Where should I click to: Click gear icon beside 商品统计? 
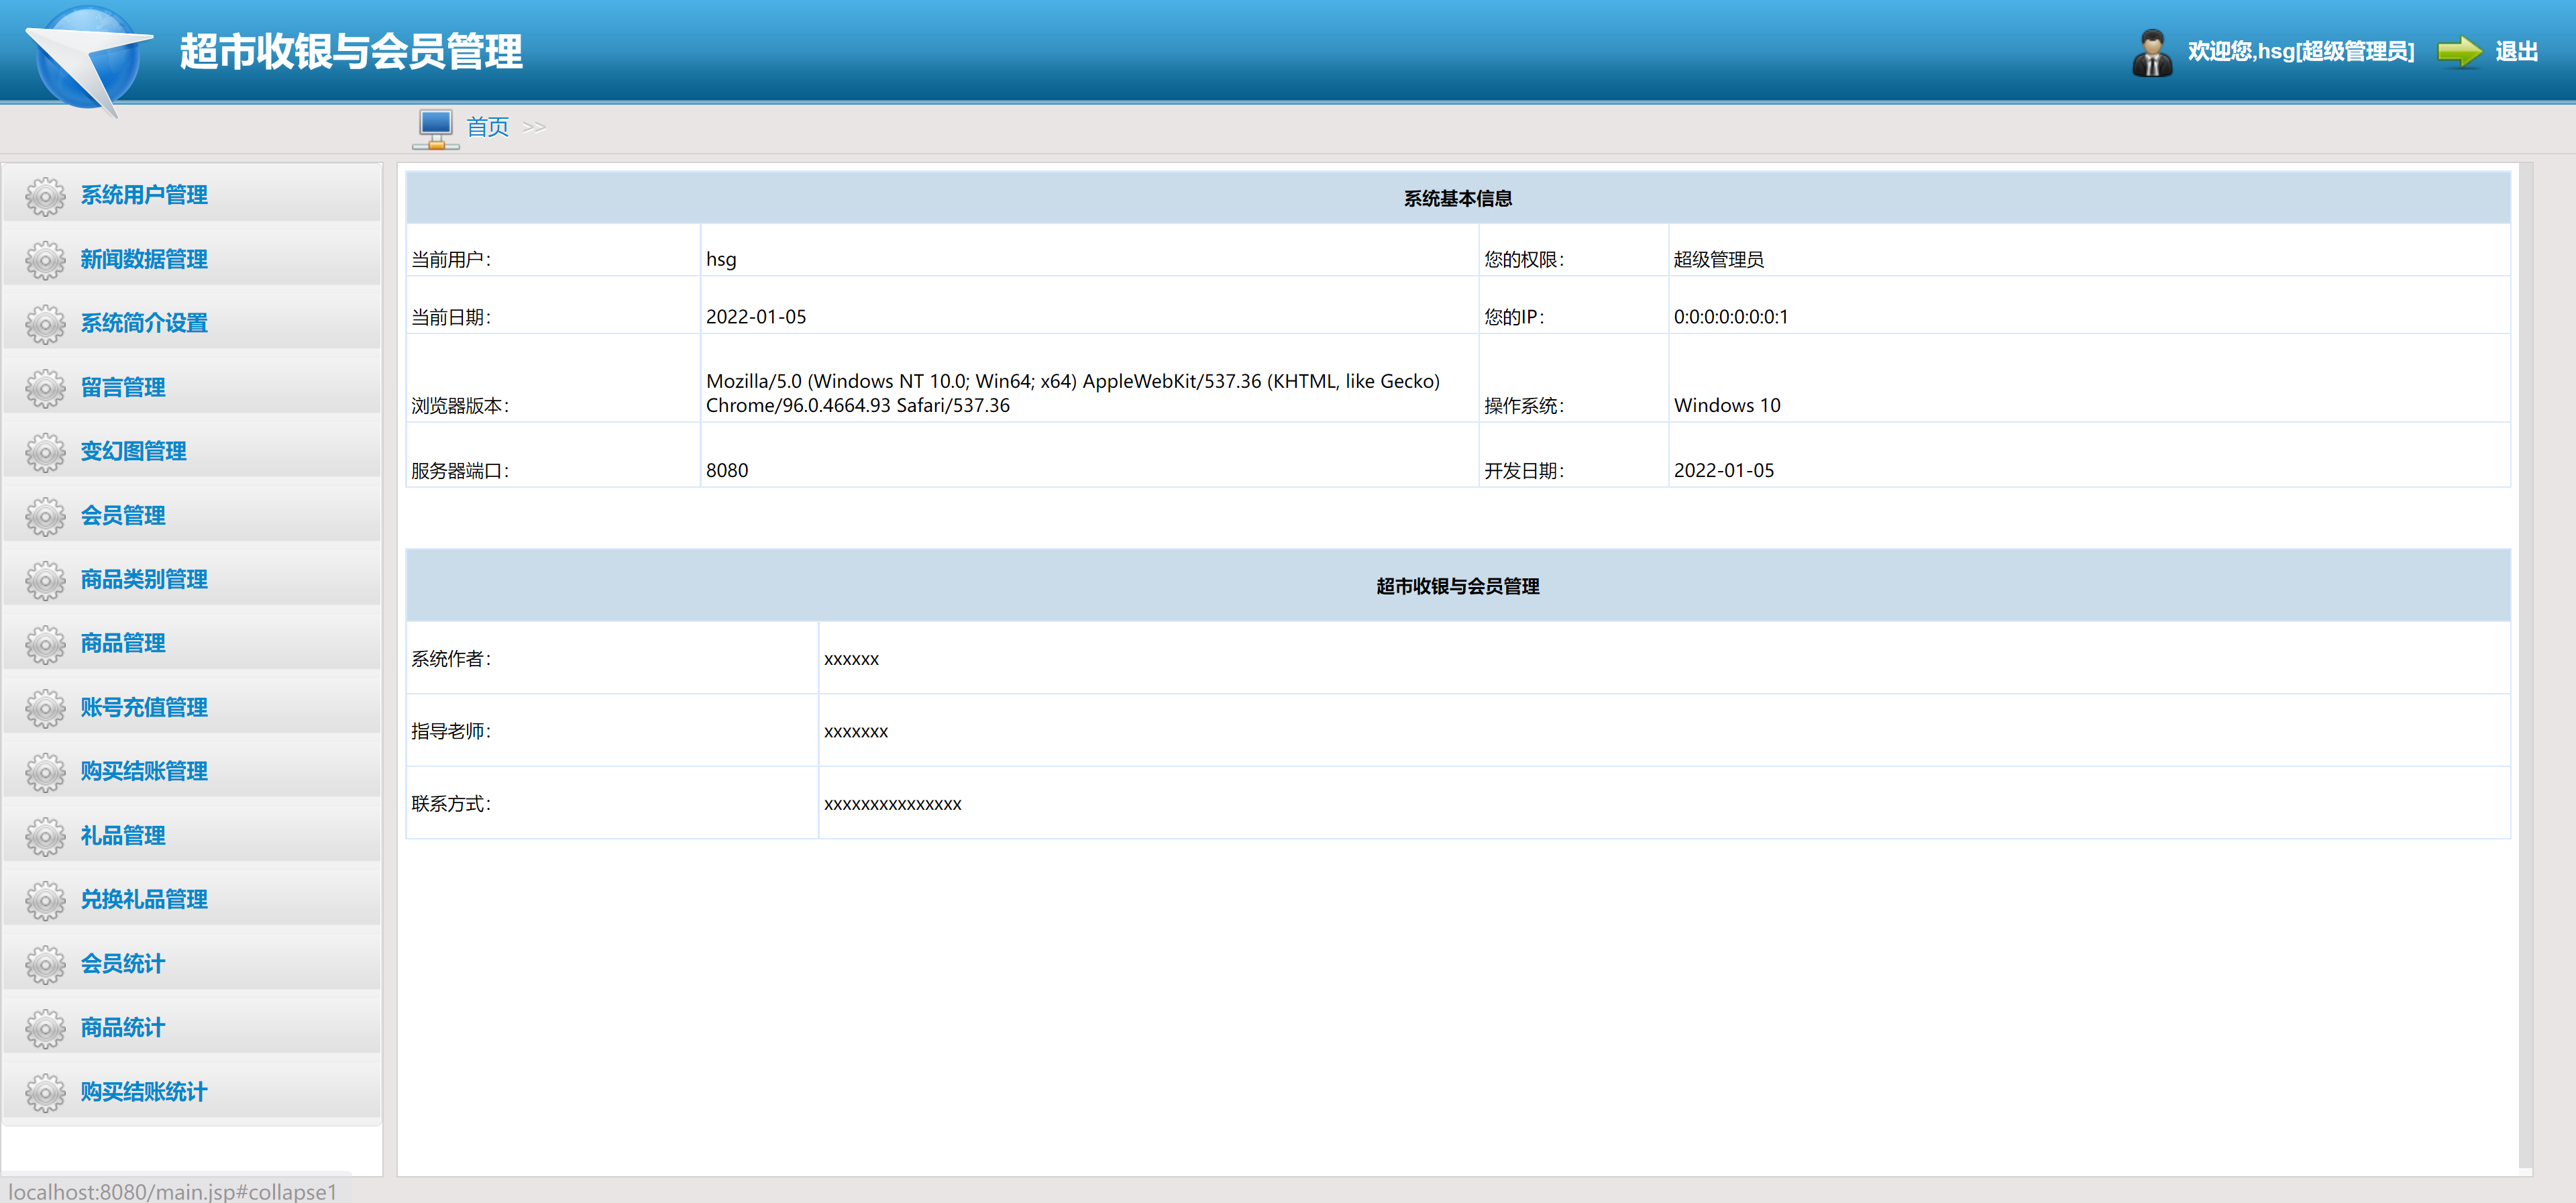tap(45, 1028)
